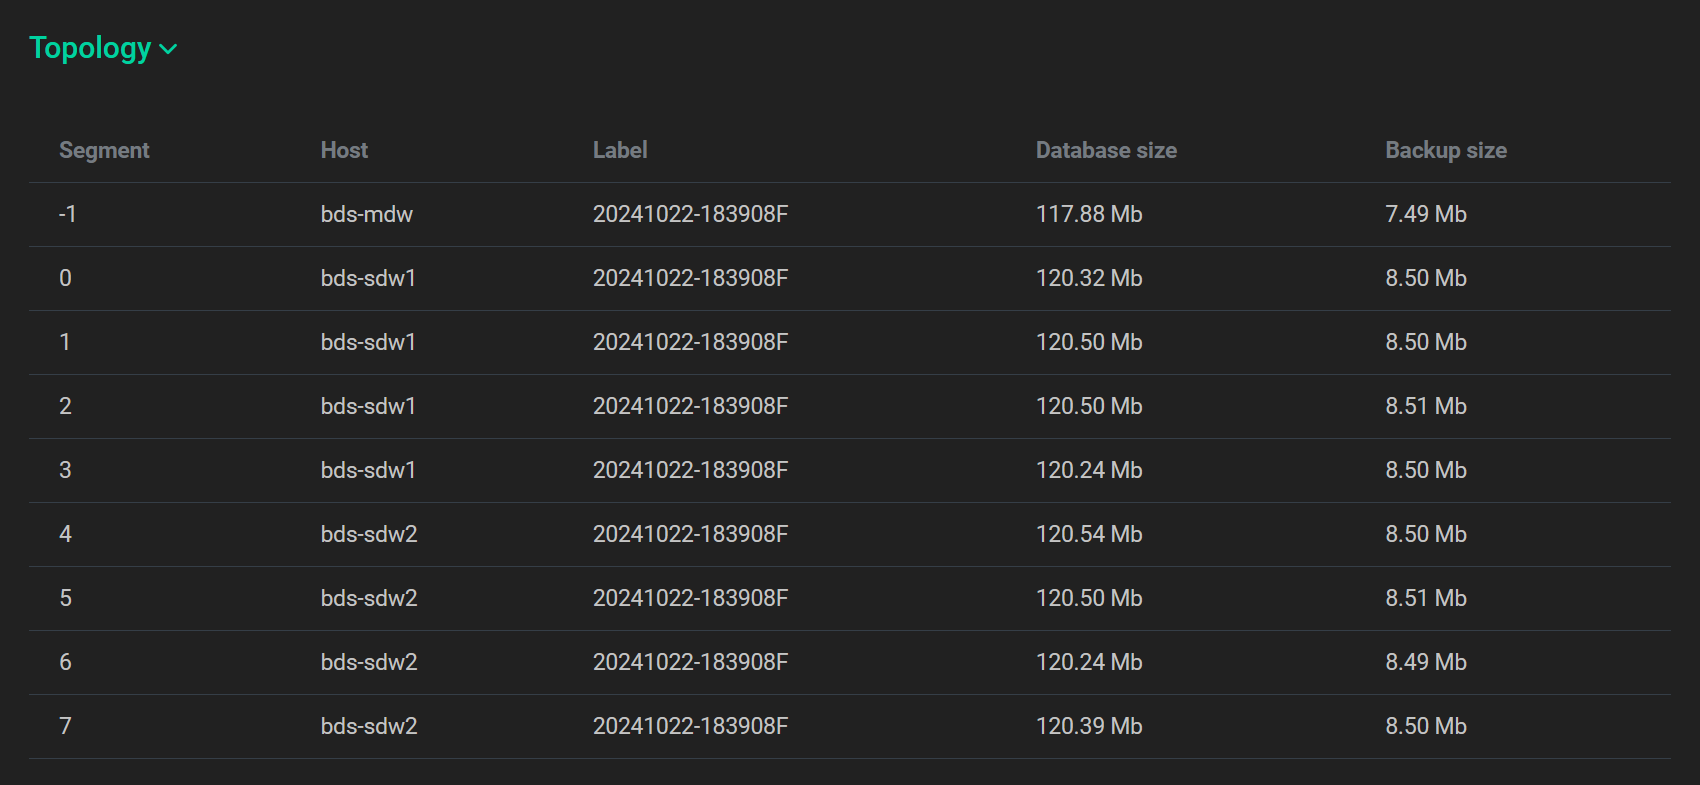Select segment 3 cell
This screenshot has width=1700, height=785.
(65, 470)
